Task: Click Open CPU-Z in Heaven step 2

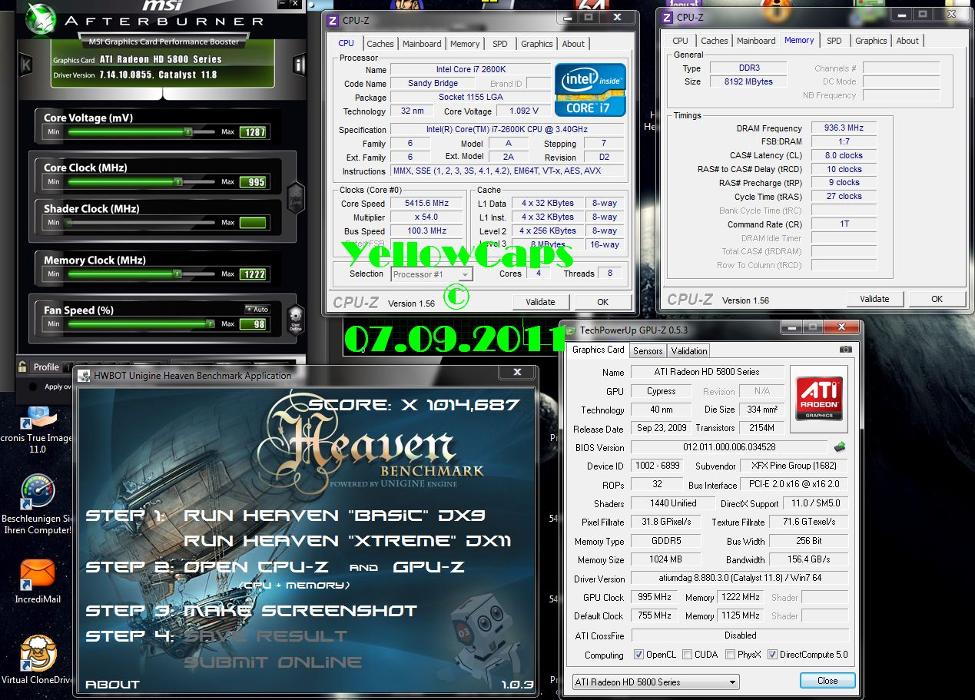Action: click(256, 567)
